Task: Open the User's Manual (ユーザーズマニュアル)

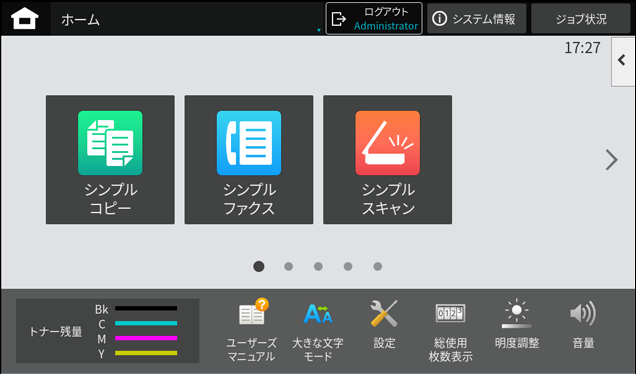Action: click(251, 330)
